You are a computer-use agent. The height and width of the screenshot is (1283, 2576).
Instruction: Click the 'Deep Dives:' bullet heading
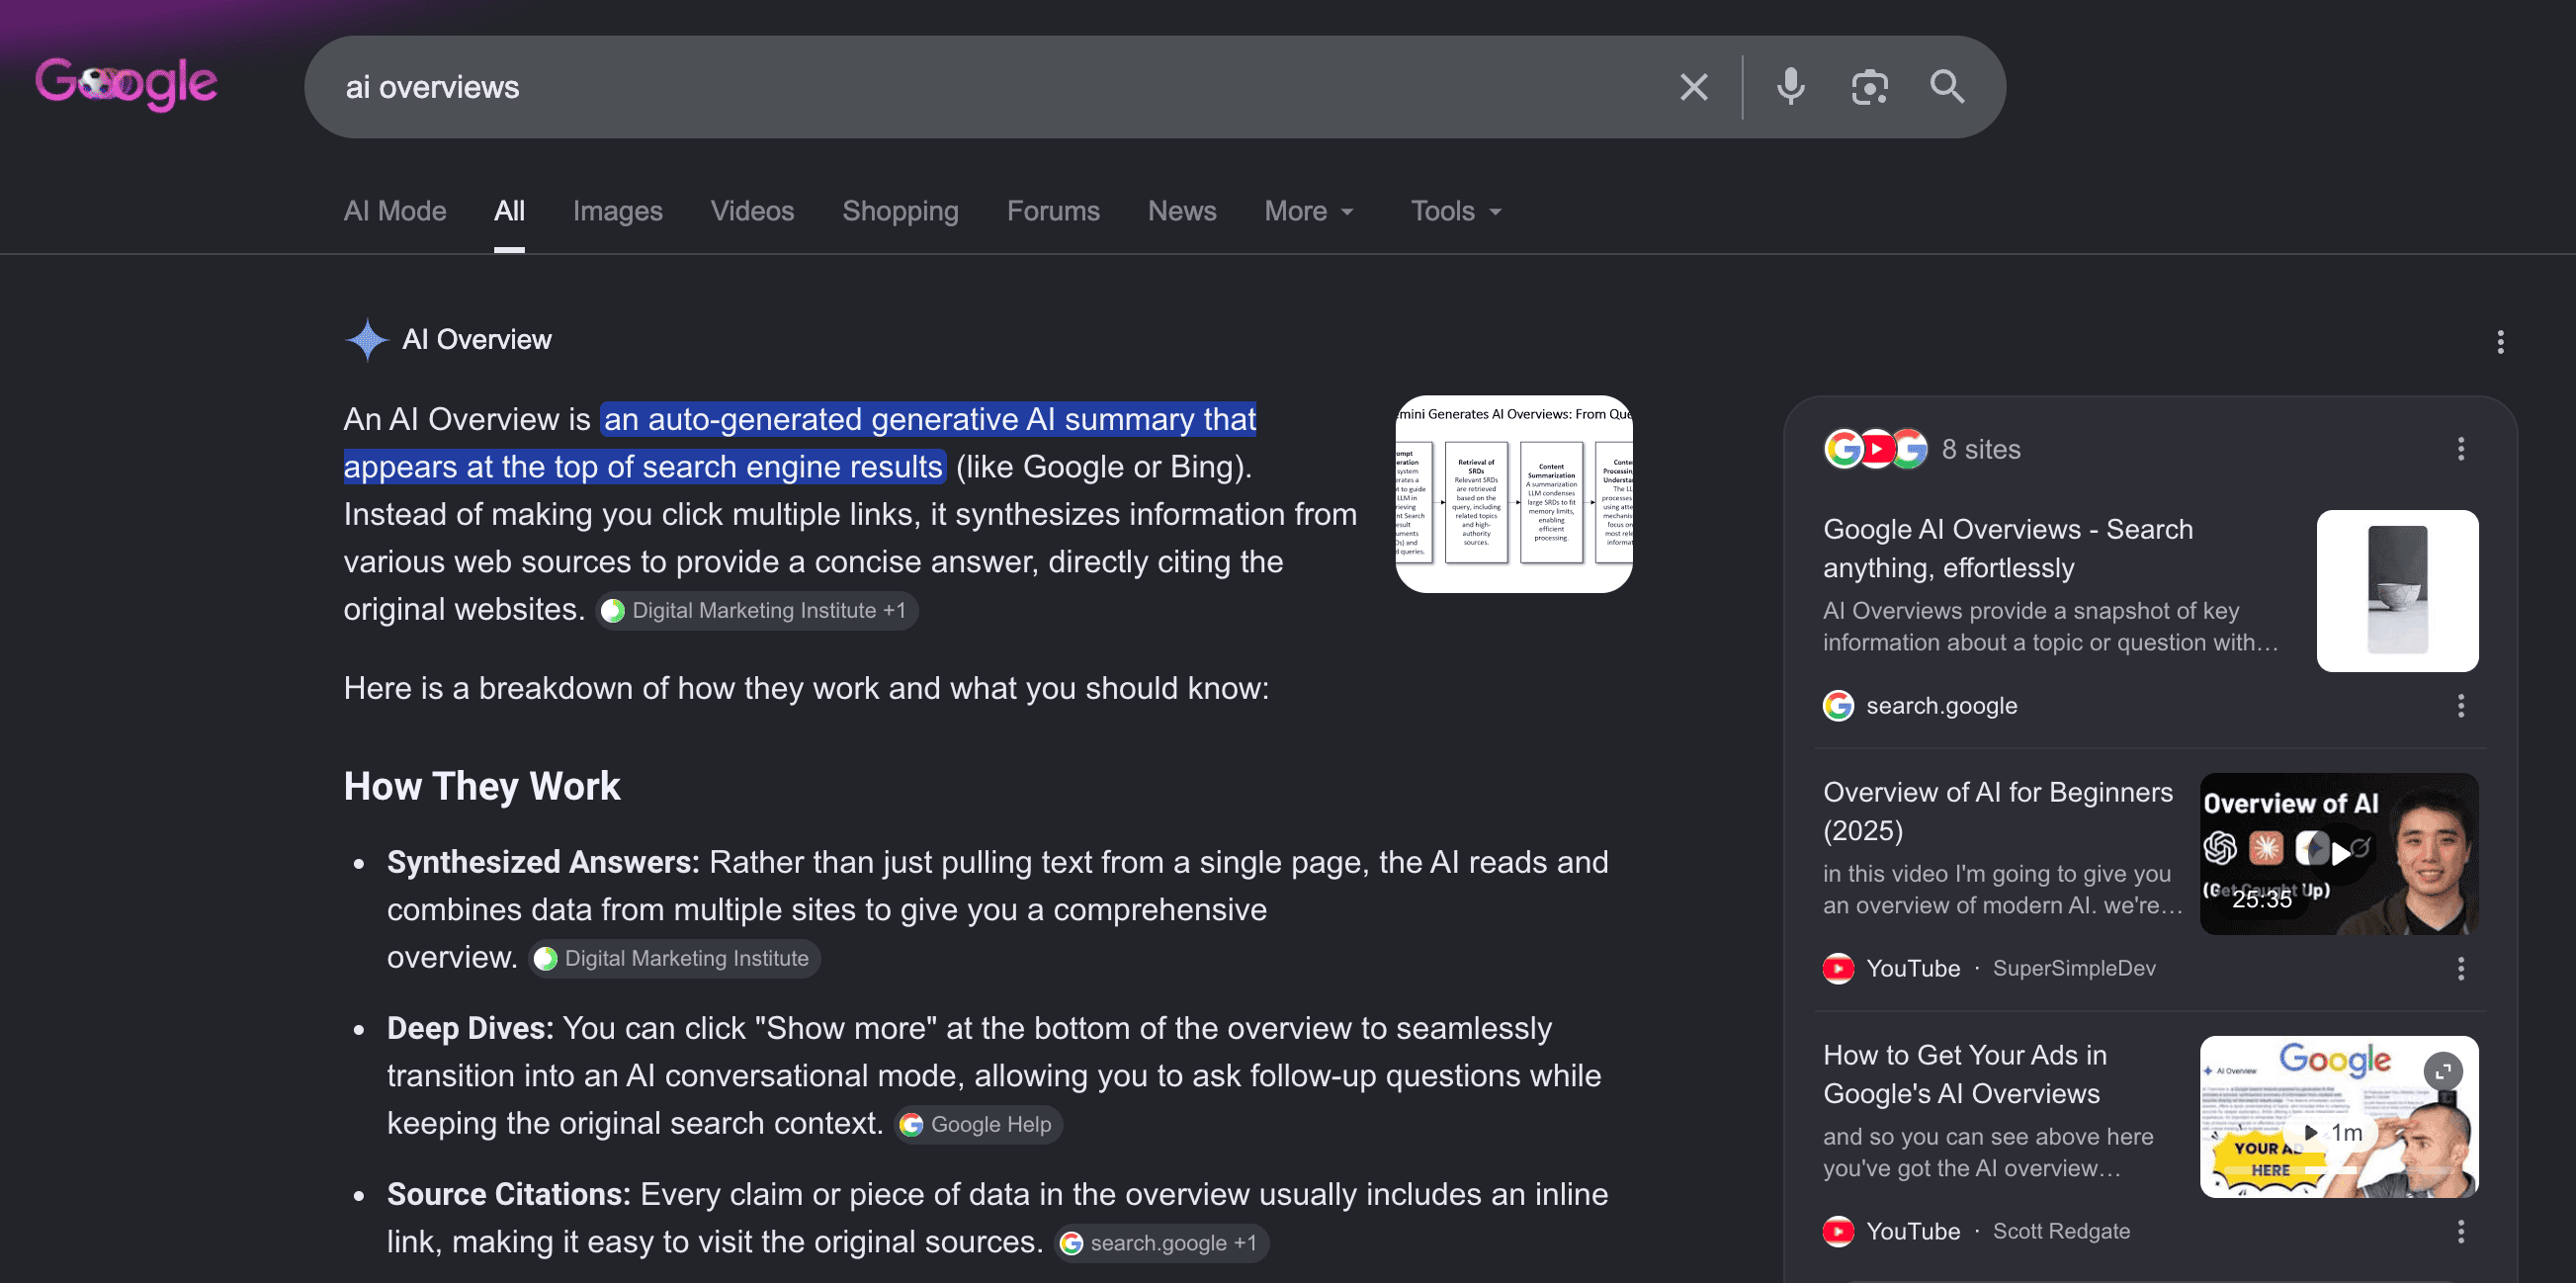click(470, 1028)
